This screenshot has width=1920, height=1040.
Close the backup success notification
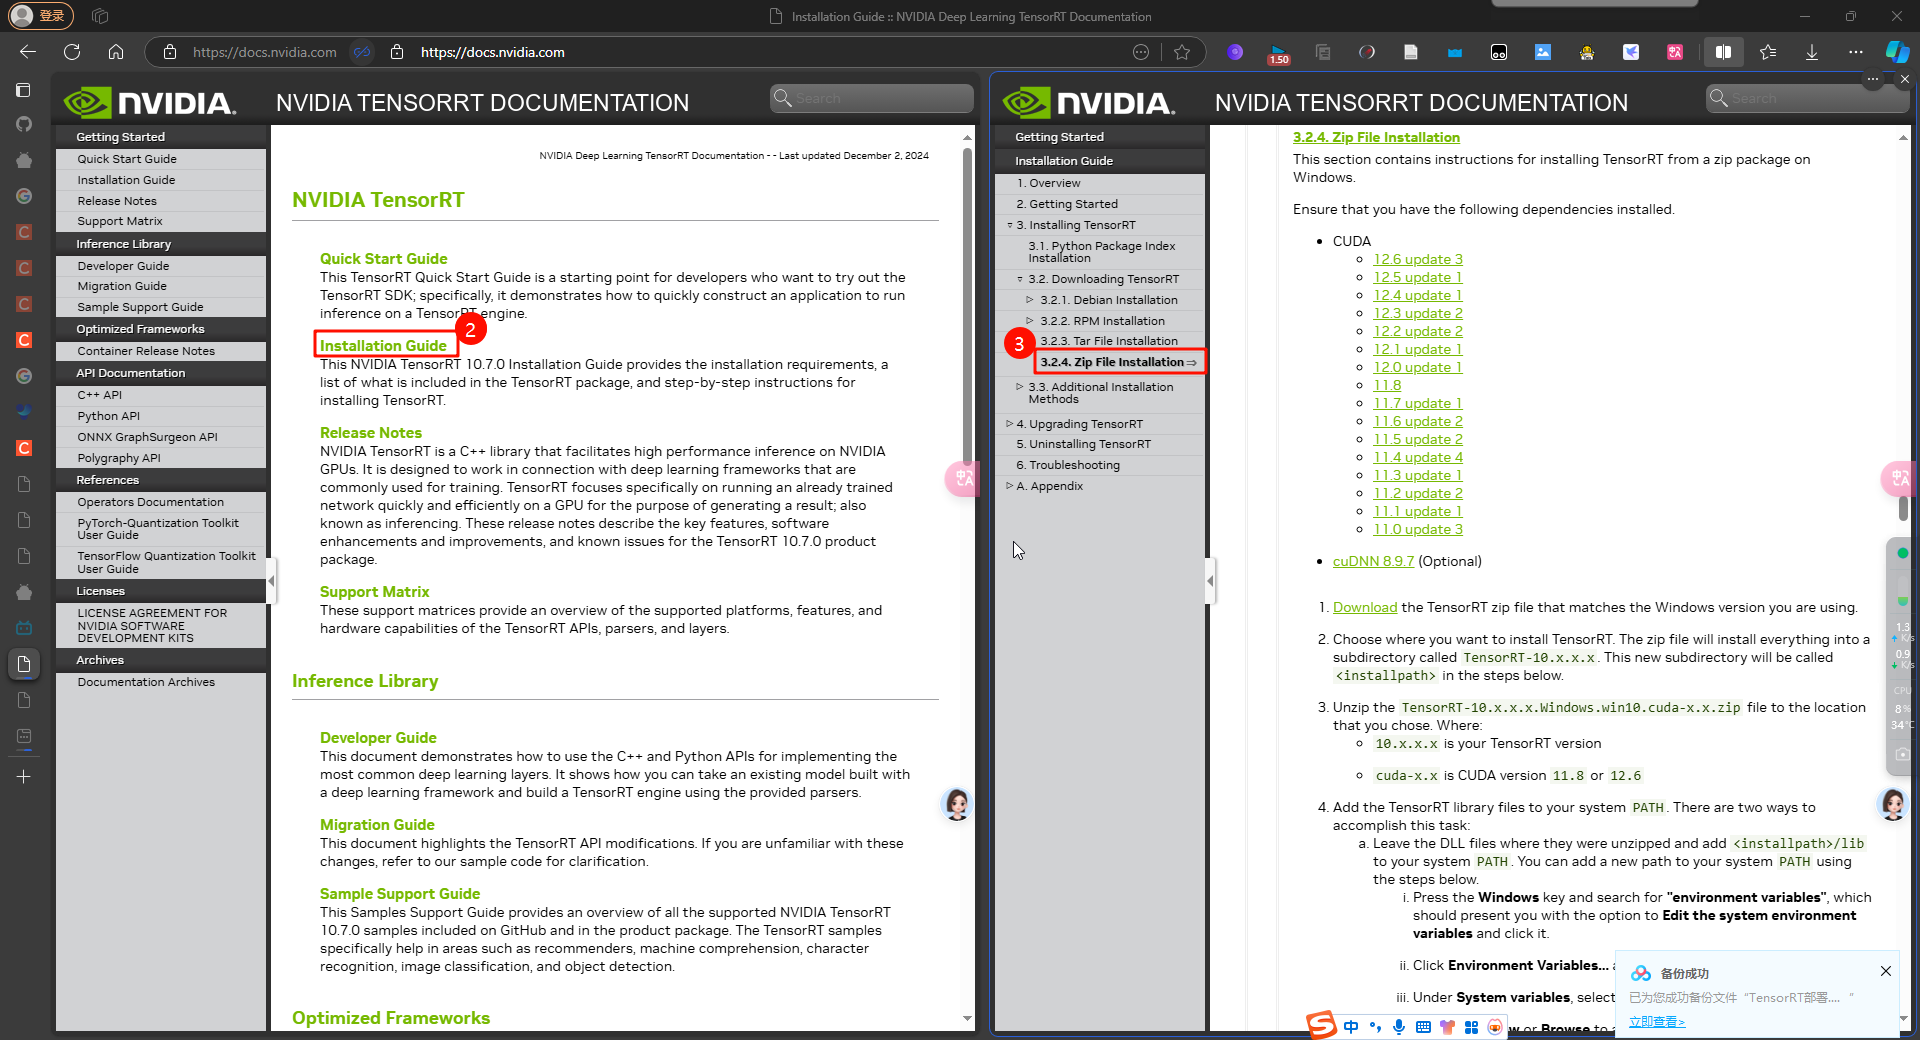point(1885,971)
